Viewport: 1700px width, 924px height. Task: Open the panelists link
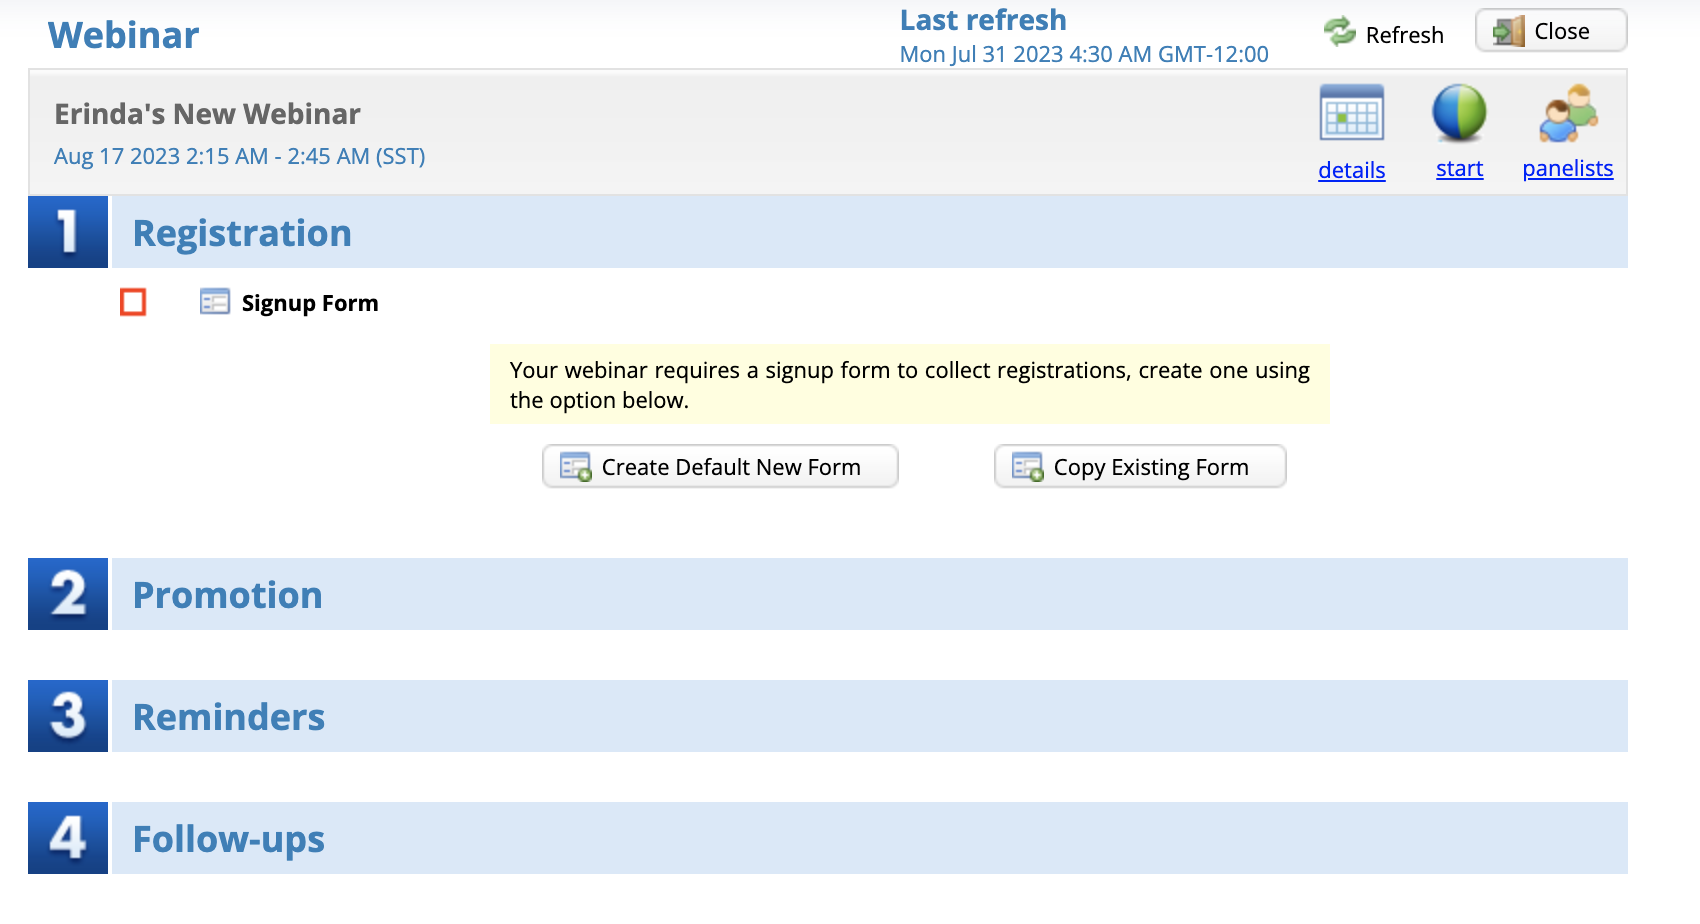pos(1567,169)
